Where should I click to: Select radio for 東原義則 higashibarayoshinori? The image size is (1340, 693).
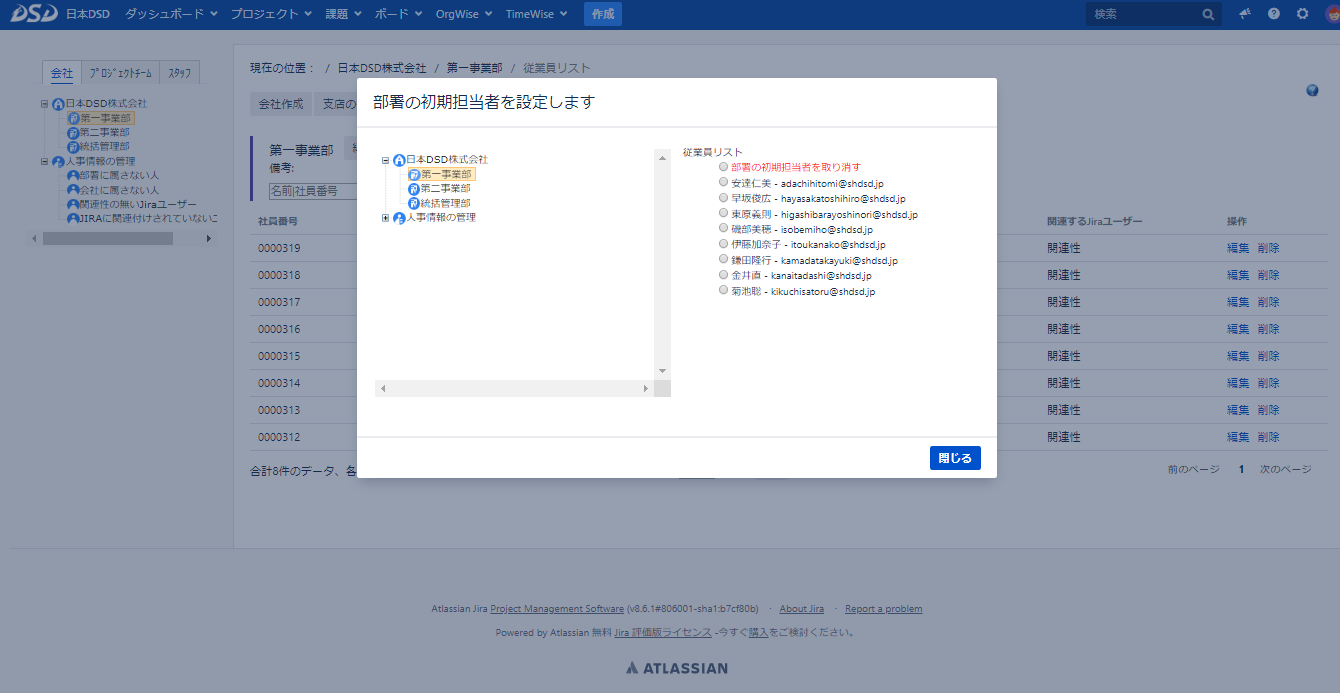(x=723, y=213)
